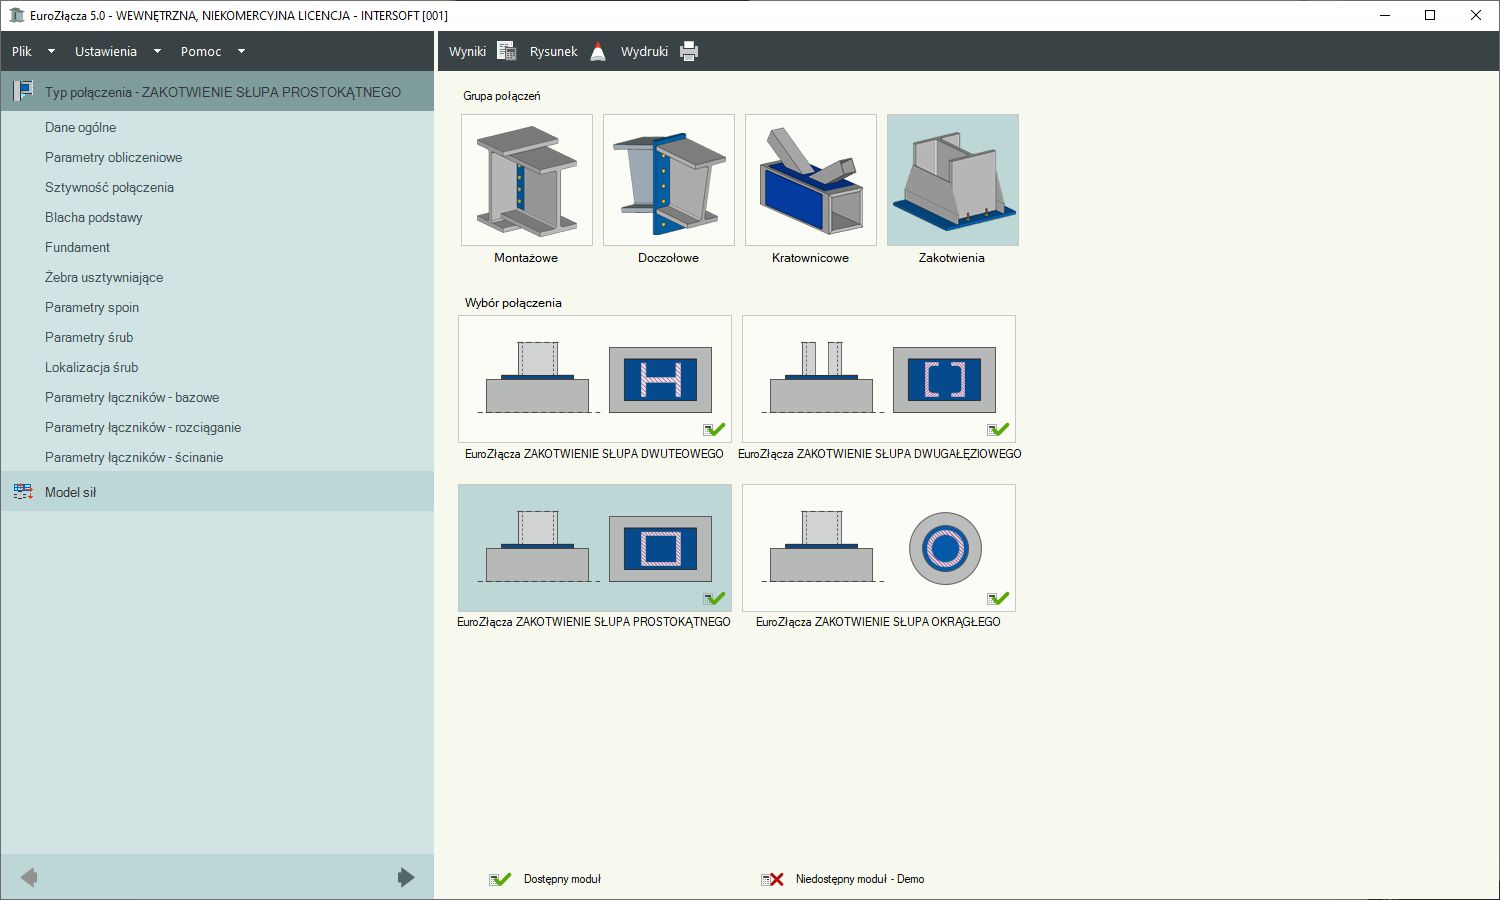This screenshot has width=1500, height=900.
Task: Choose ZAKOTWIENIE SŁUPA OKRĄGŁEGO connection tile
Action: (x=879, y=548)
